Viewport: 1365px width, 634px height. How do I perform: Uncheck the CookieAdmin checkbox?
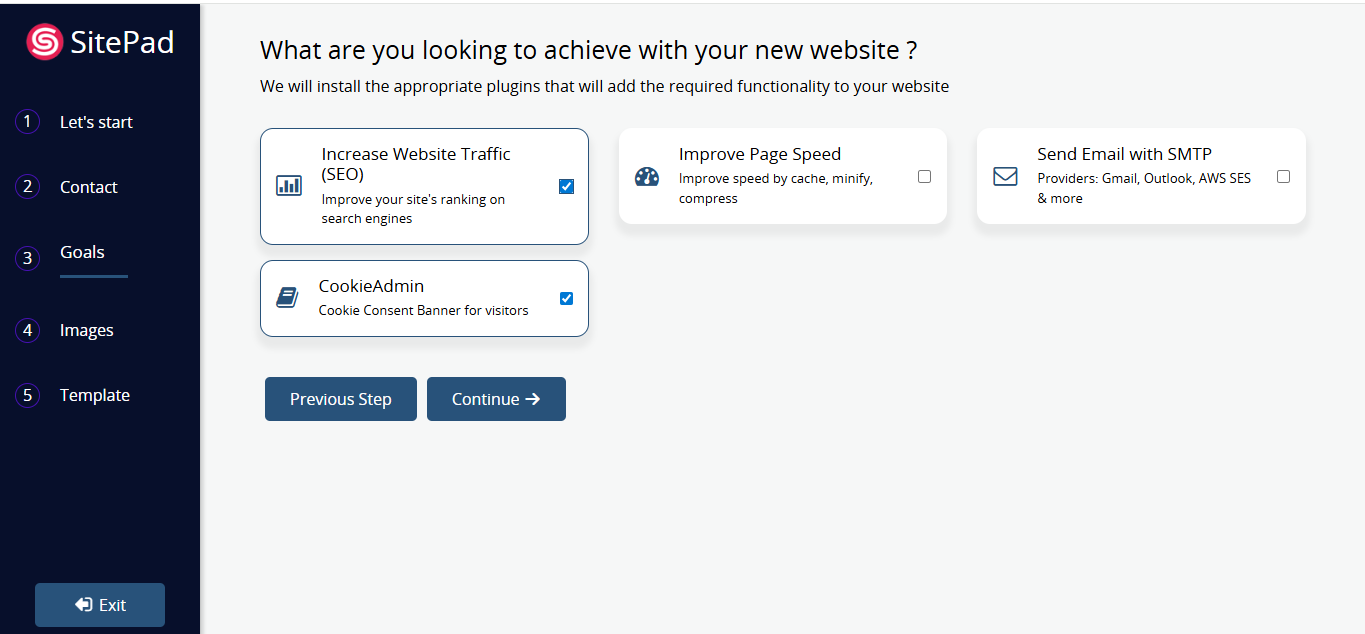pyautogui.click(x=567, y=298)
